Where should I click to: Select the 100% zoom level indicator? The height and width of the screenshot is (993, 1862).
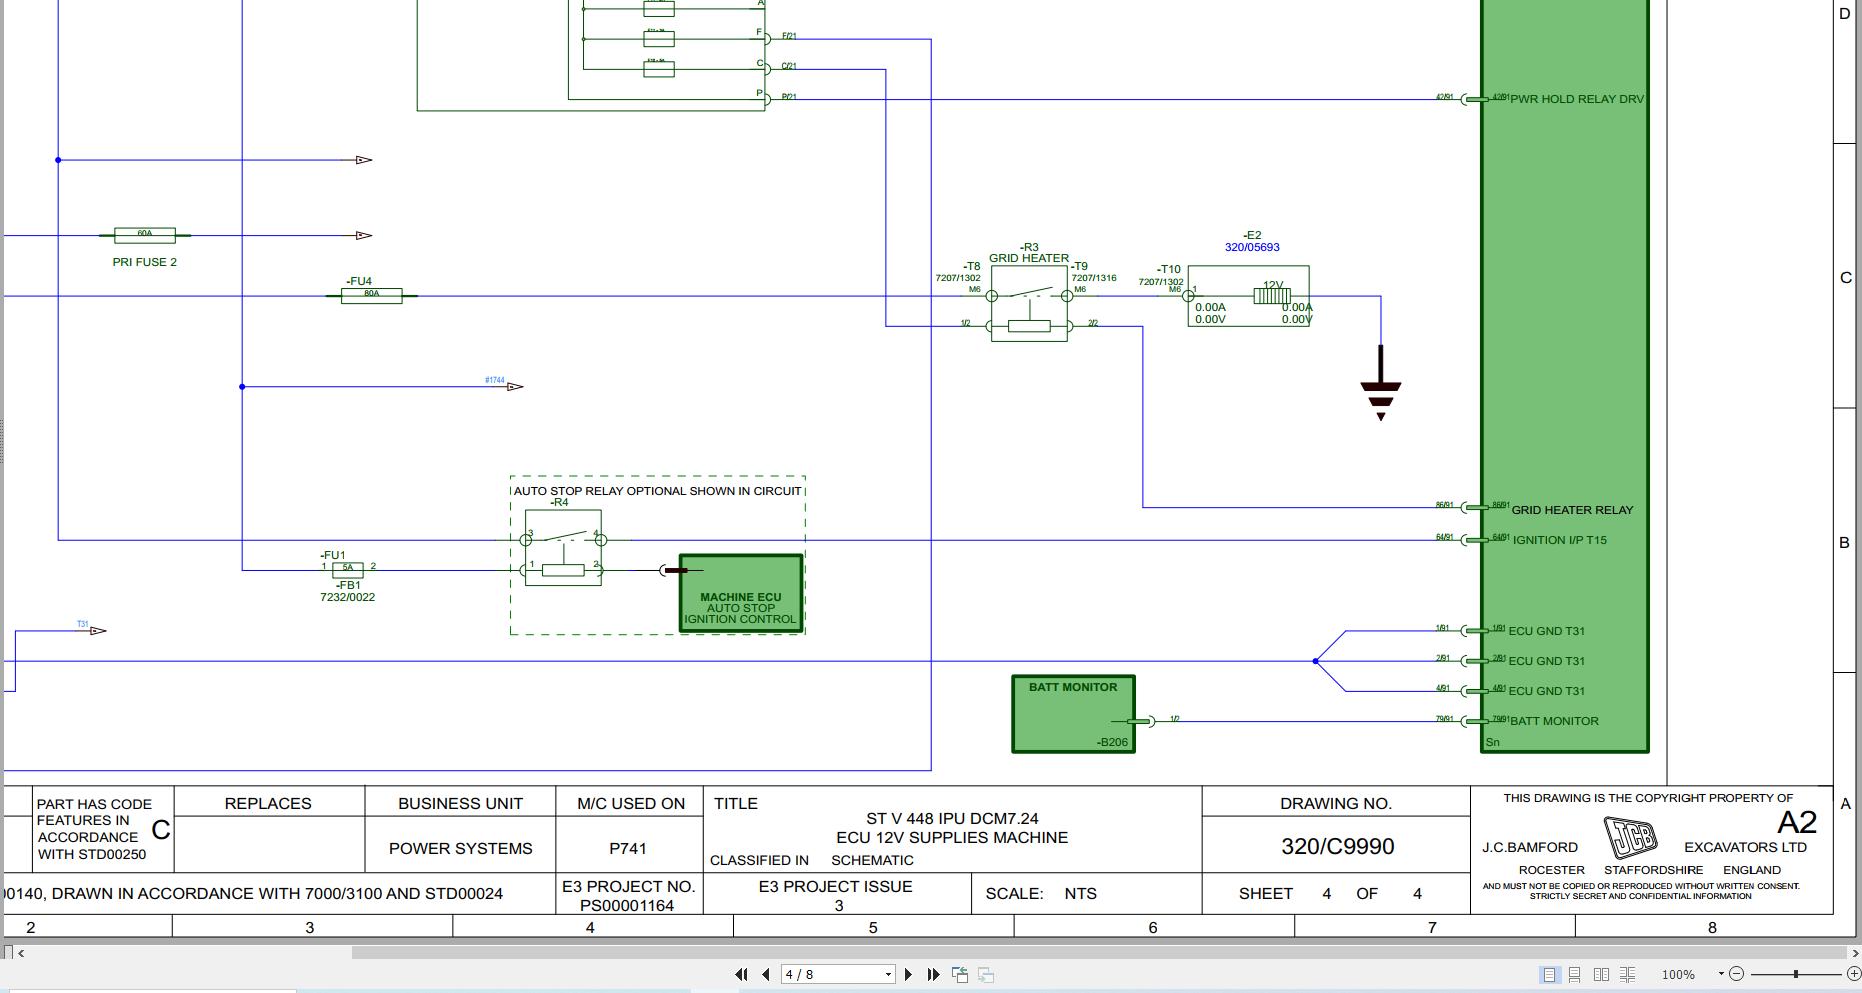click(1679, 974)
